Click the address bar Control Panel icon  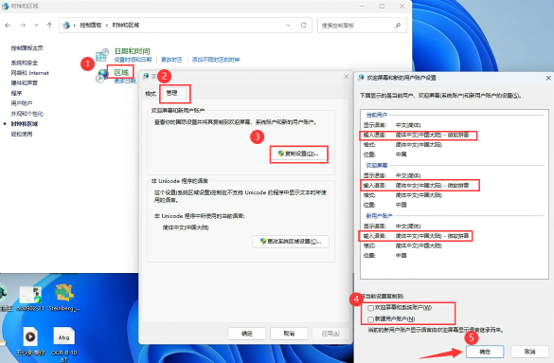tap(66, 25)
